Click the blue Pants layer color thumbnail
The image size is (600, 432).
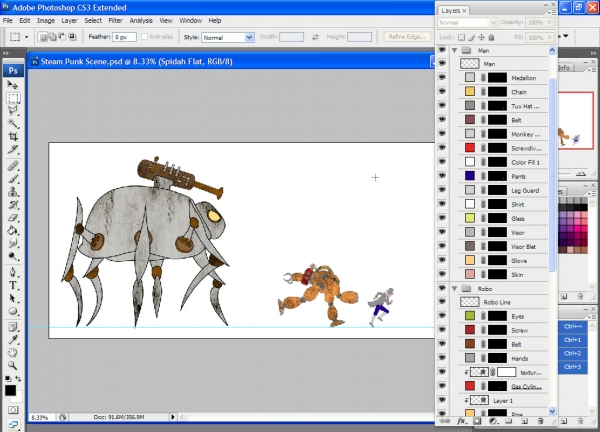point(470,176)
